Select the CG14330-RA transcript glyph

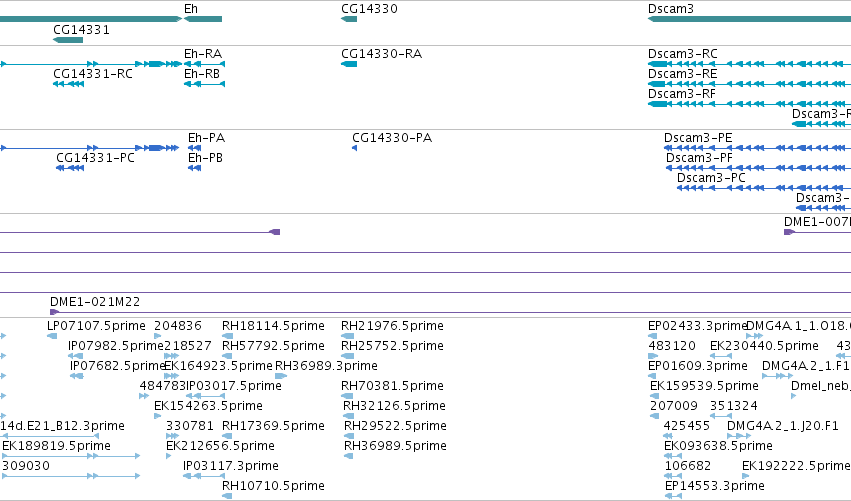[349, 64]
